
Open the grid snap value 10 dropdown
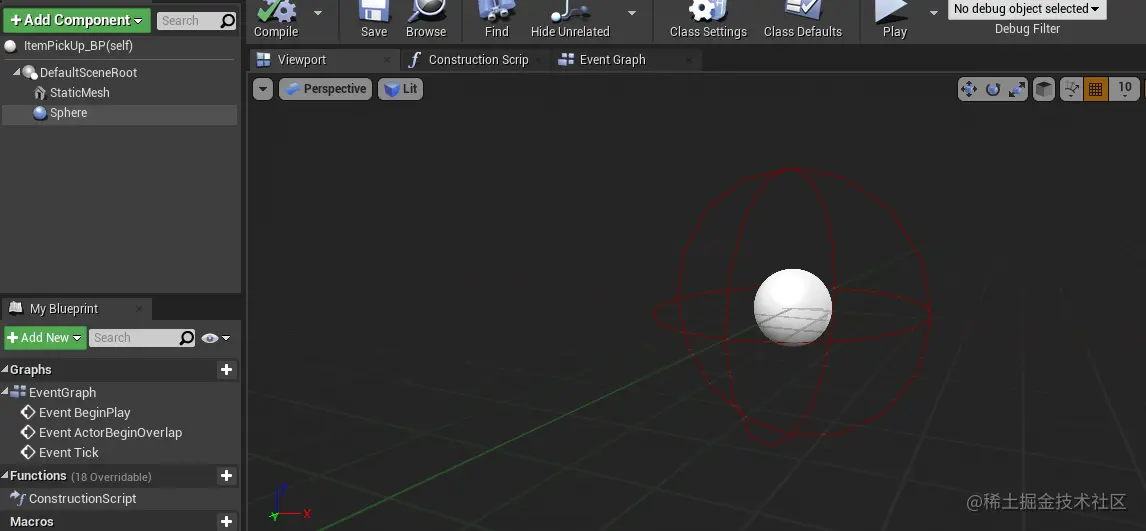point(1125,89)
